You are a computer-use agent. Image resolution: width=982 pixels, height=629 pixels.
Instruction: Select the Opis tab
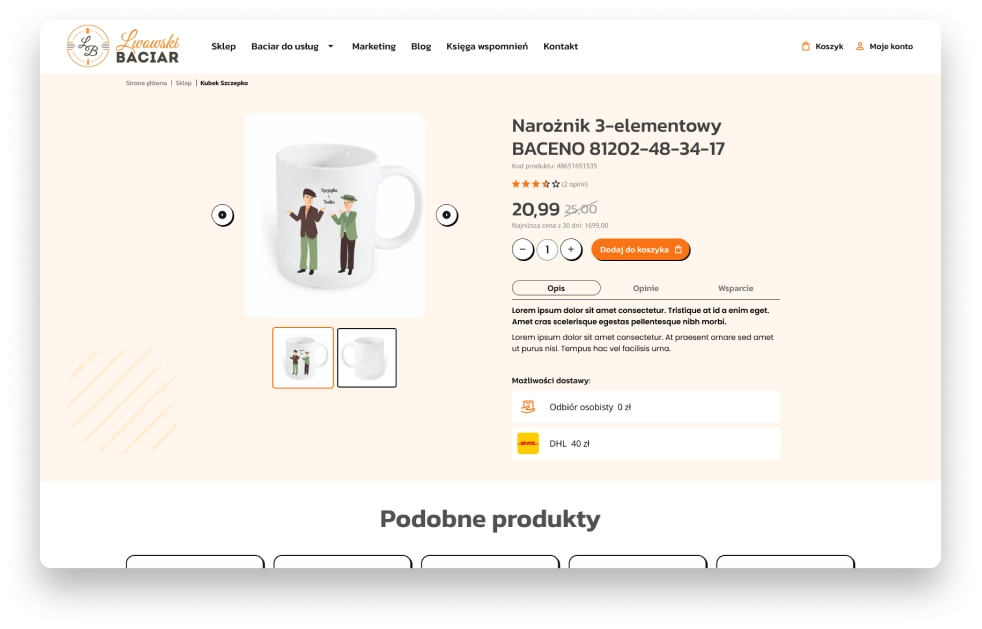click(556, 288)
